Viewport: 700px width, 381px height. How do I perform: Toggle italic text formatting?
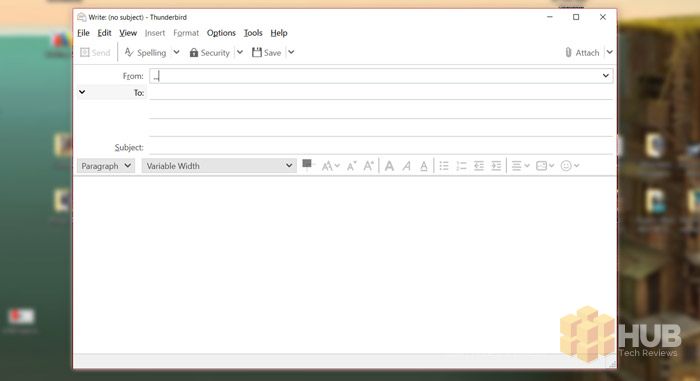406,166
